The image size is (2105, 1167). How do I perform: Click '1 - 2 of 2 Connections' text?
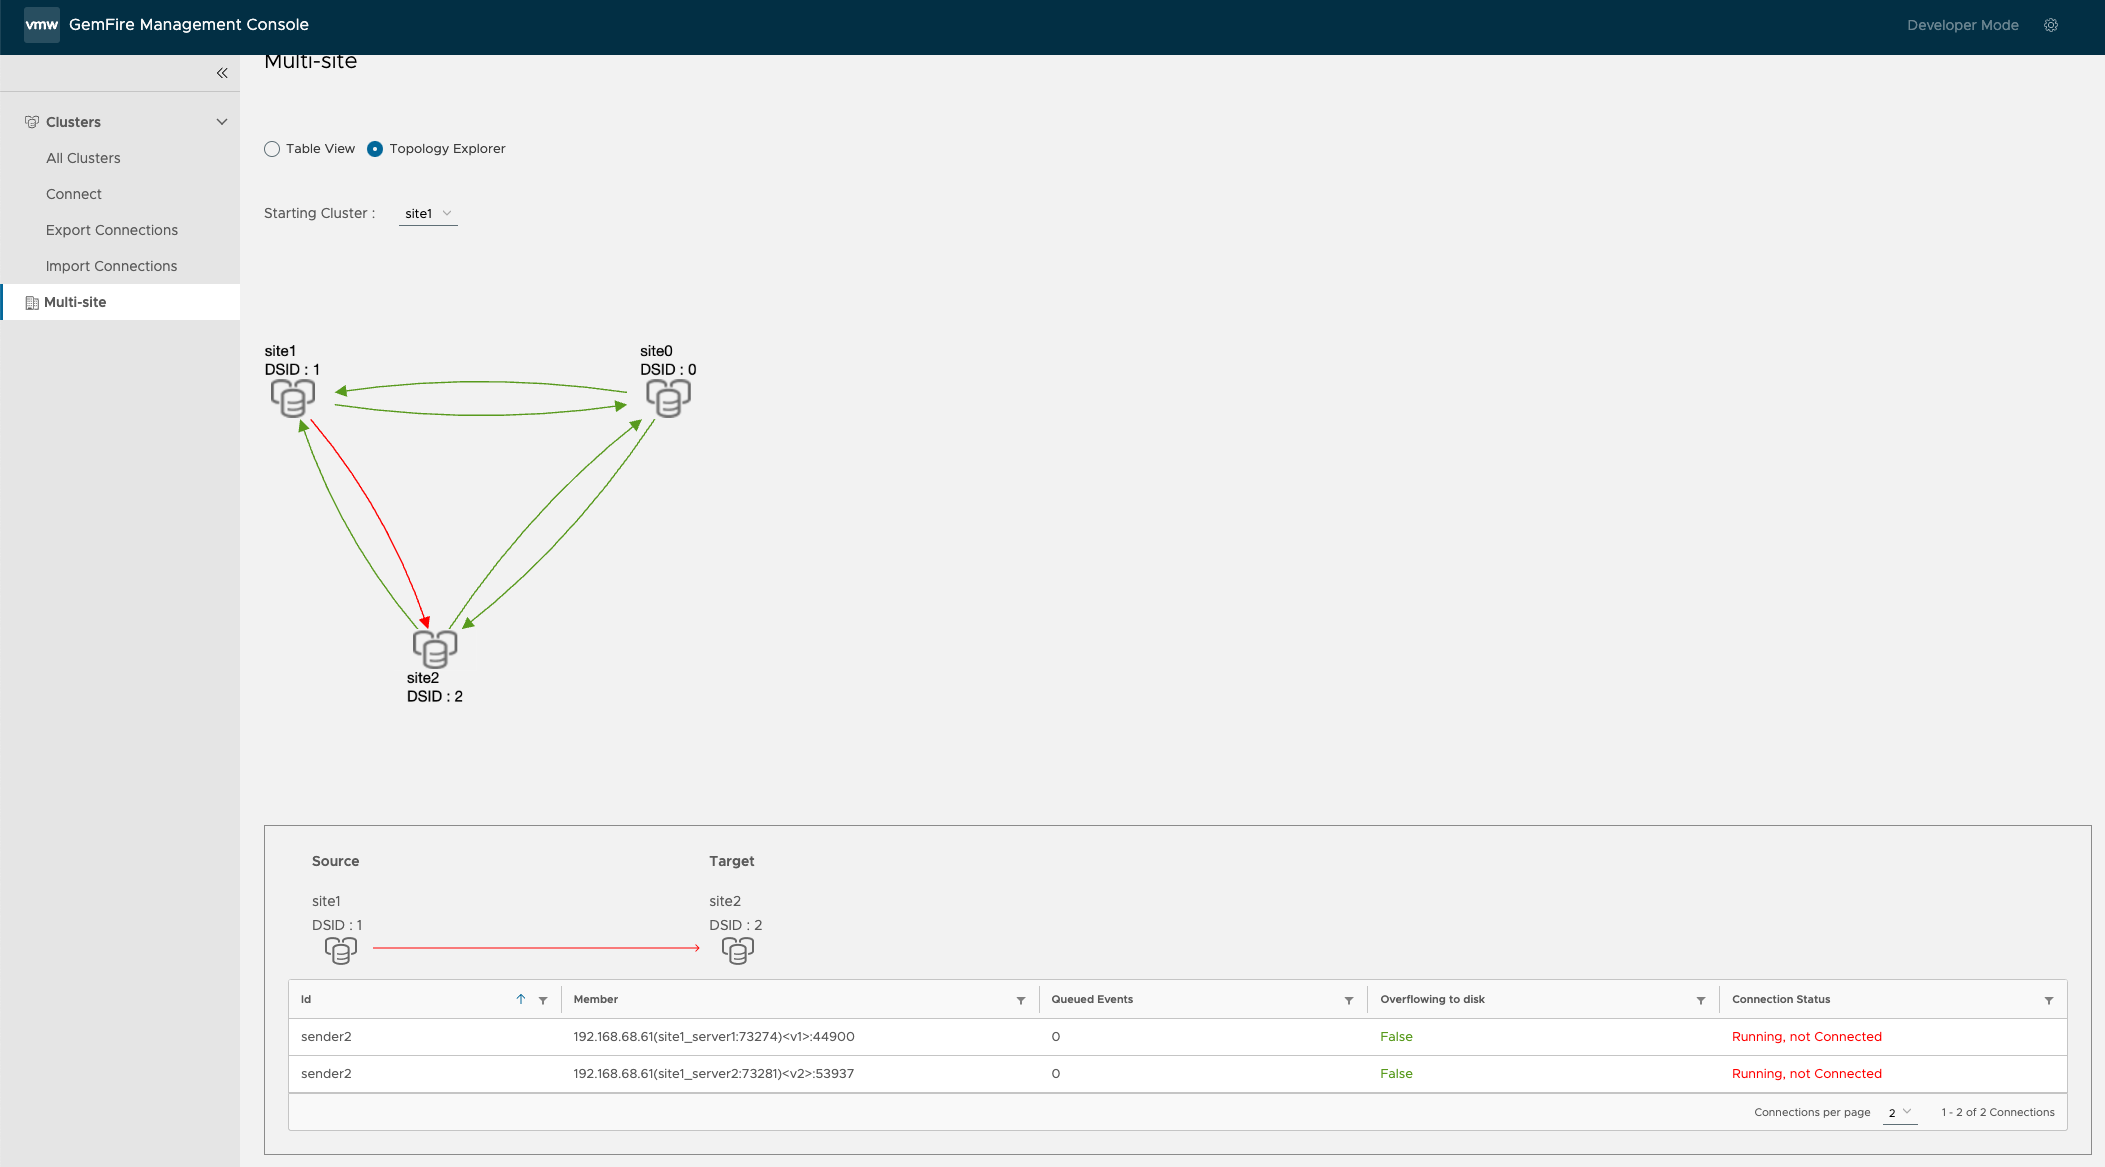1998,1113
